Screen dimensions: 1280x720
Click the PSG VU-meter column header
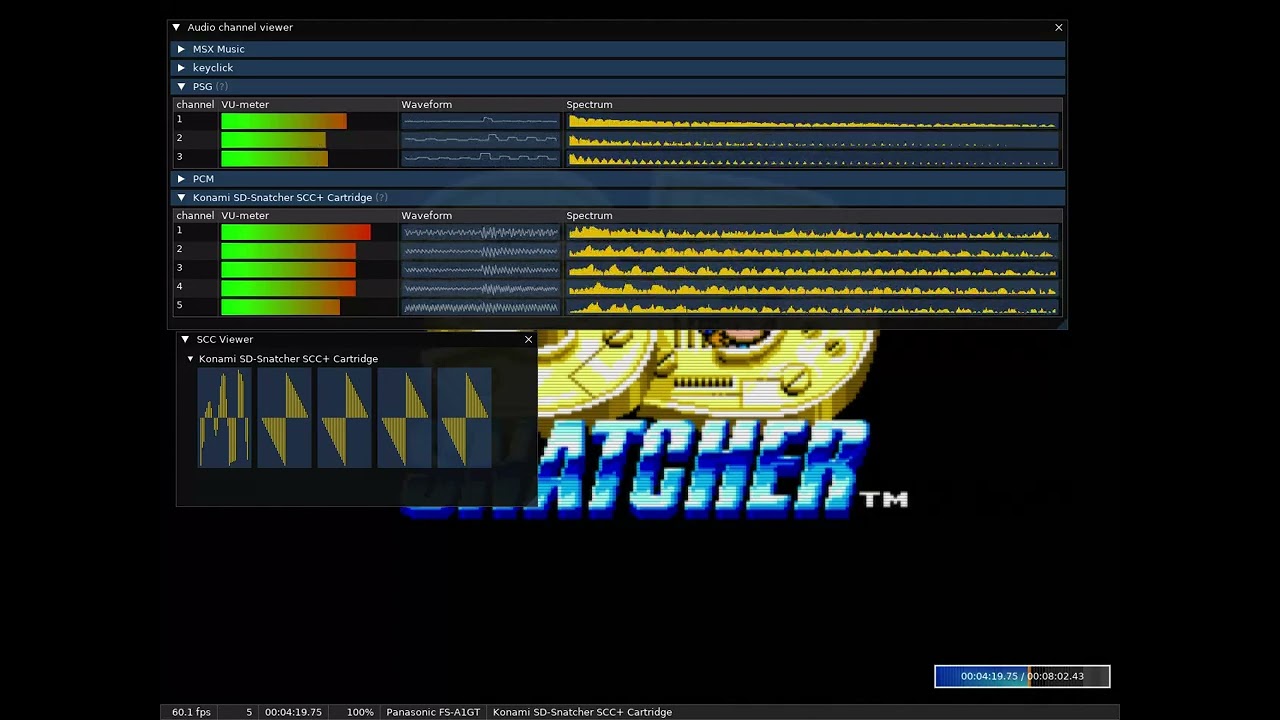(x=245, y=105)
